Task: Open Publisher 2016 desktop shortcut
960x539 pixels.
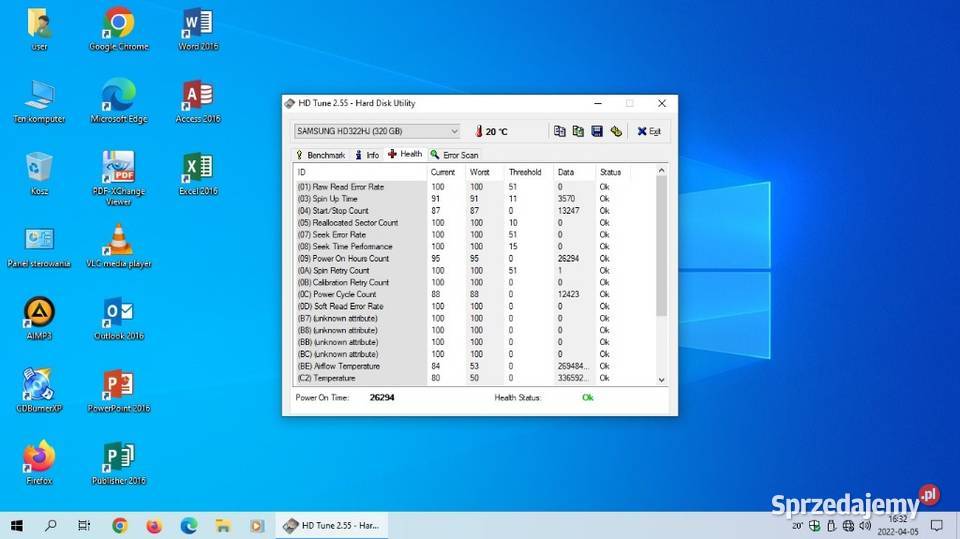Action: (x=119, y=463)
